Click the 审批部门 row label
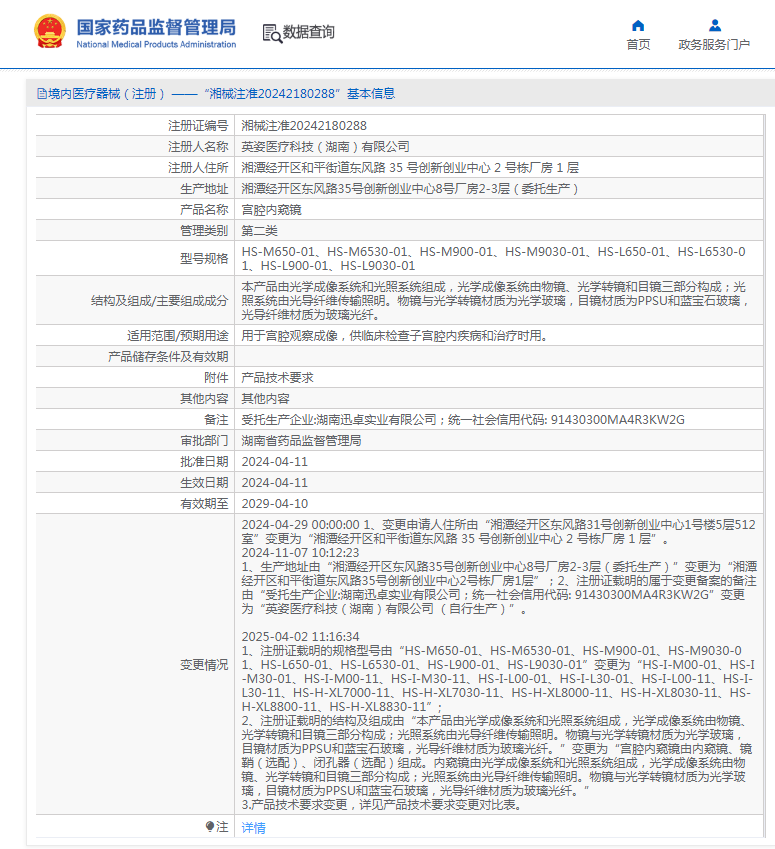Image resolution: width=775 pixels, height=849 pixels. [x=204, y=441]
